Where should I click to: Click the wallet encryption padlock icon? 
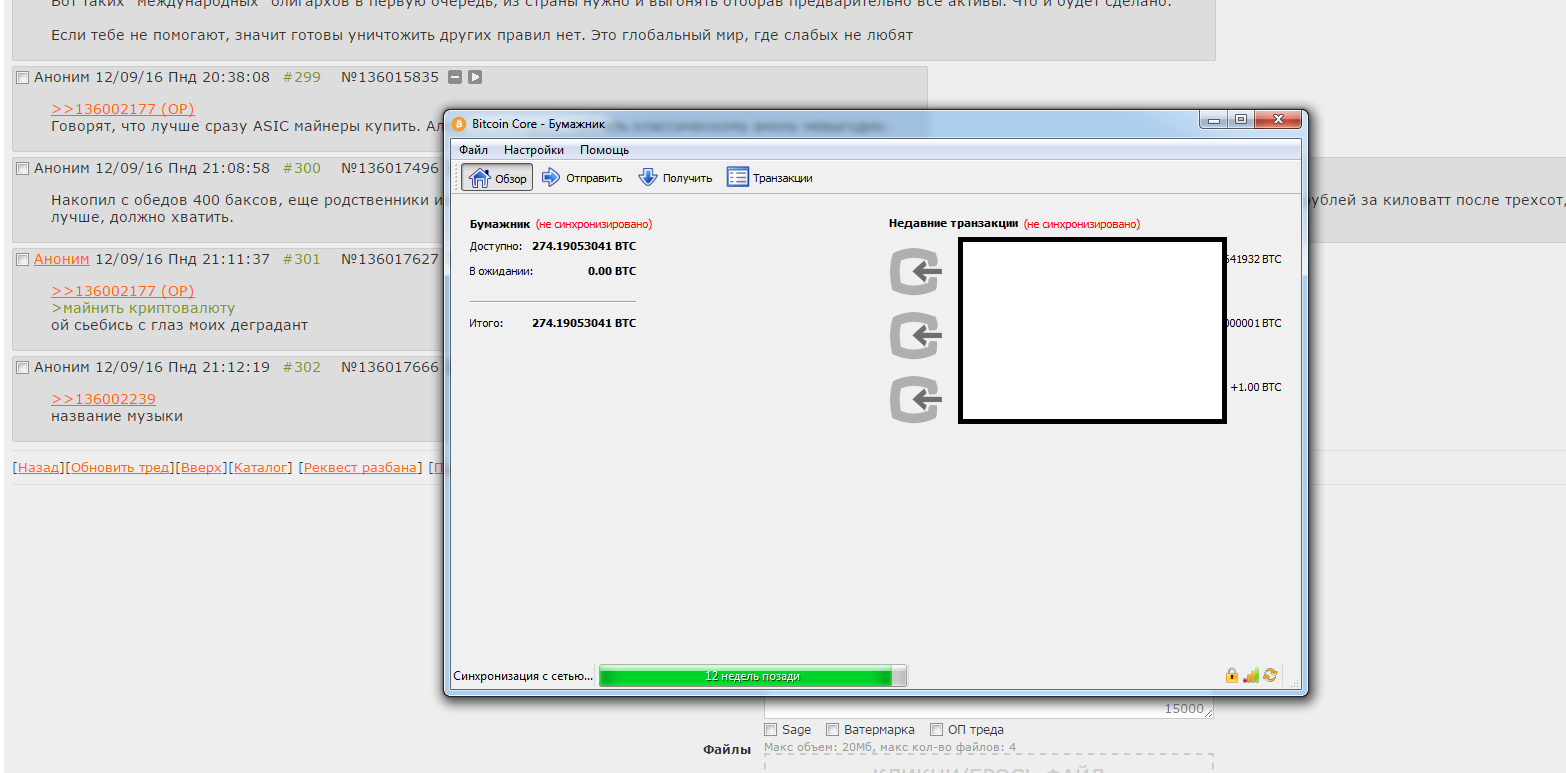1232,676
